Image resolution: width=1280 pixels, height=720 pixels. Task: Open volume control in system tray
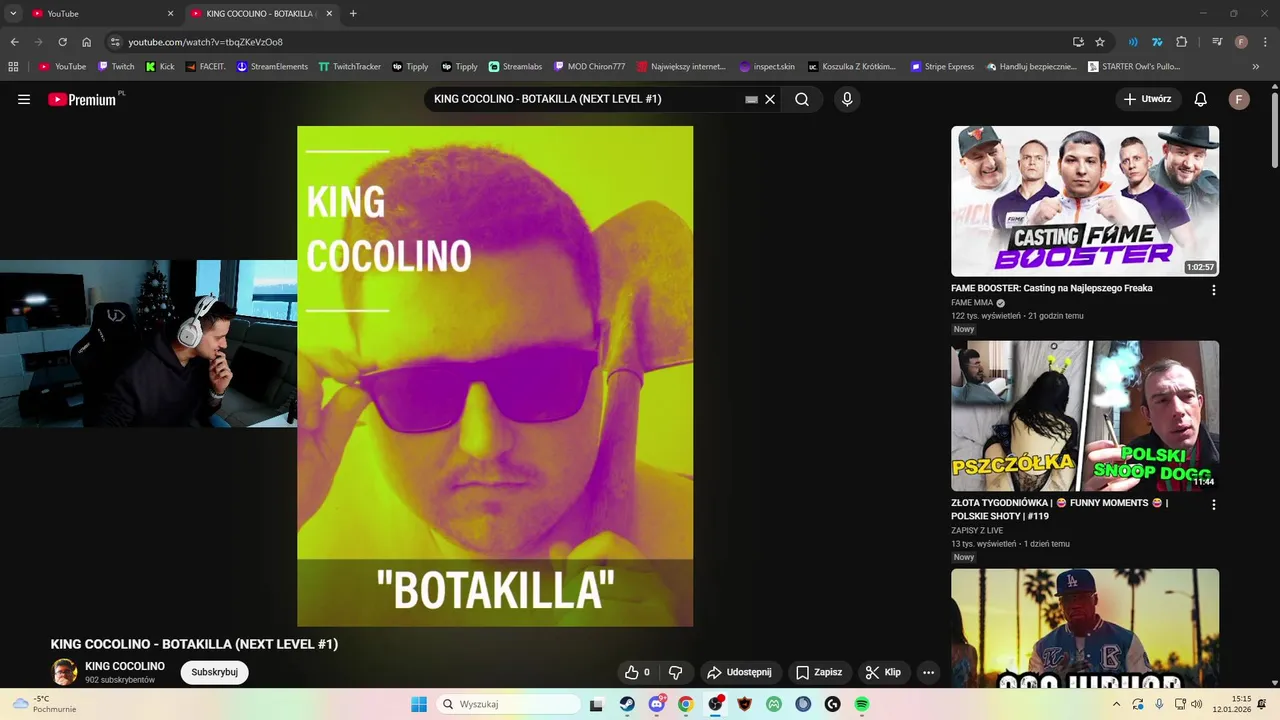(x=1197, y=704)
